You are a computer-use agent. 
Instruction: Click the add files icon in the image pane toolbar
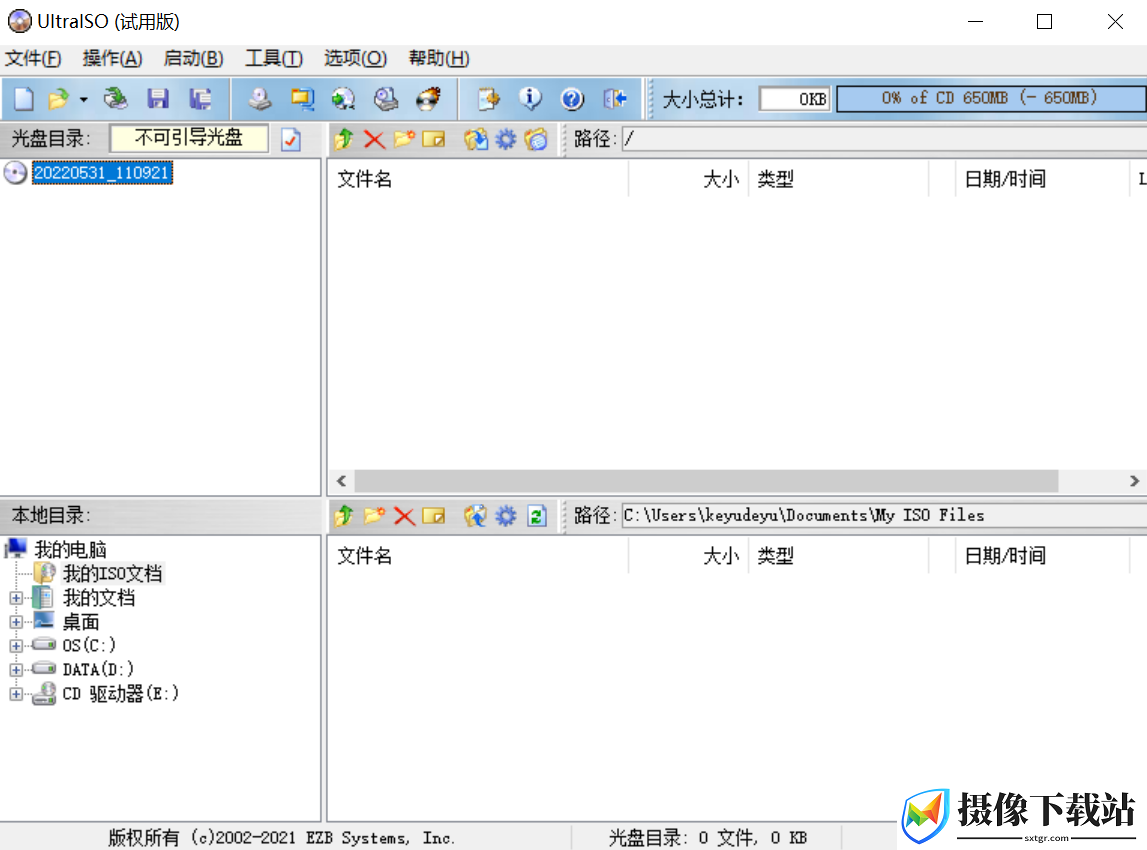475,139
